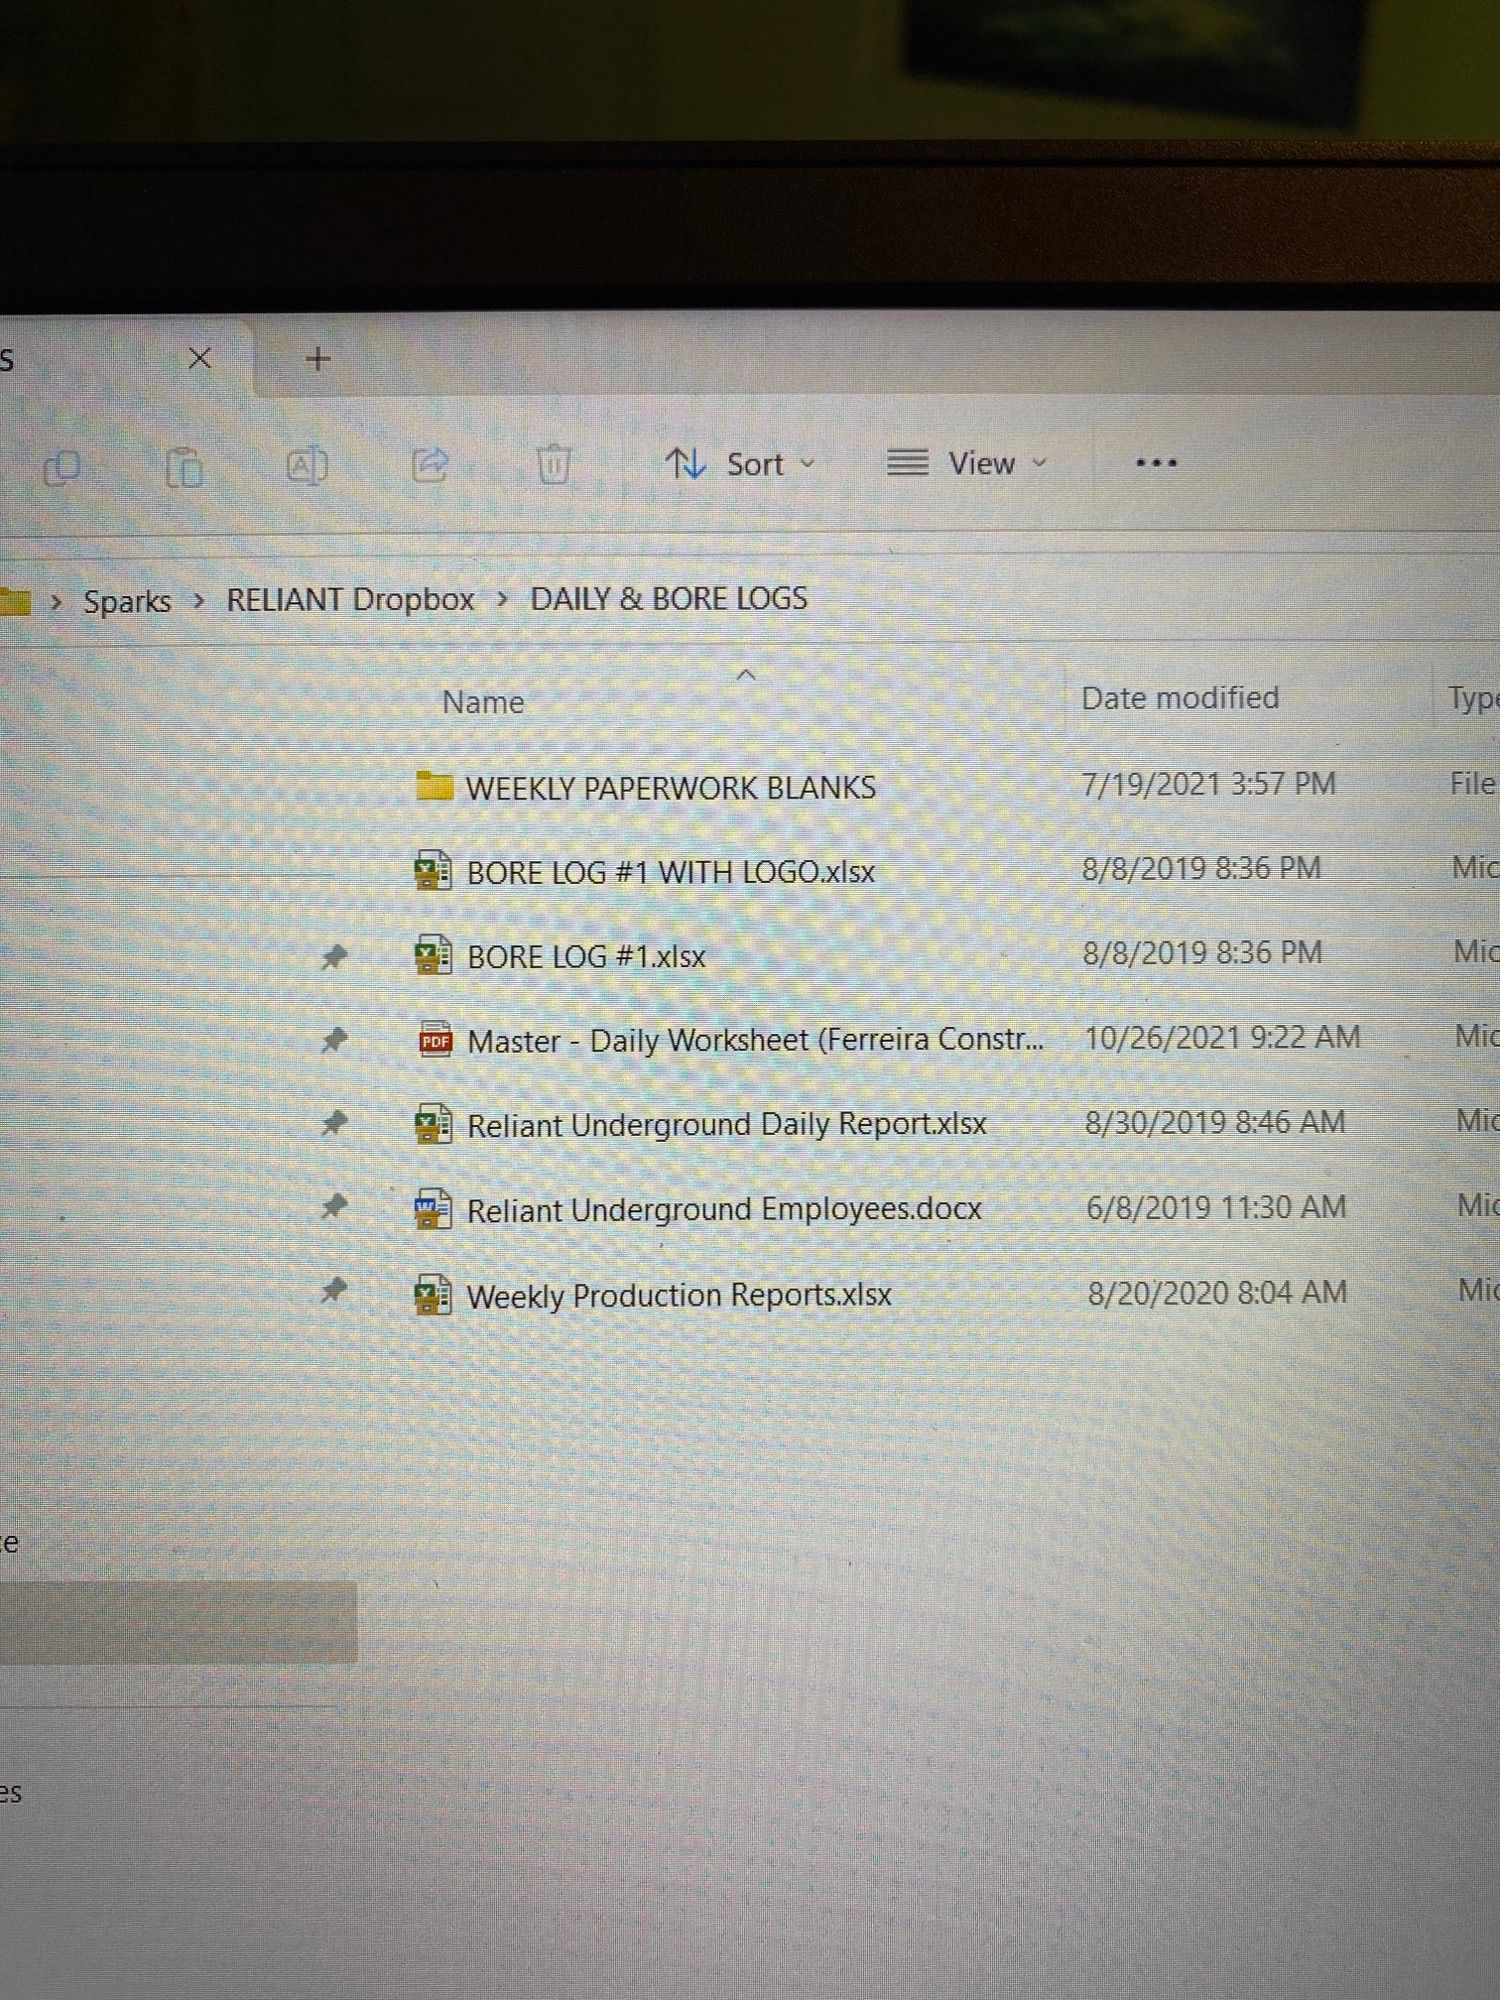
Task: Click Word icon of Reliant Underground Employees
Action: coord(432,1210)
